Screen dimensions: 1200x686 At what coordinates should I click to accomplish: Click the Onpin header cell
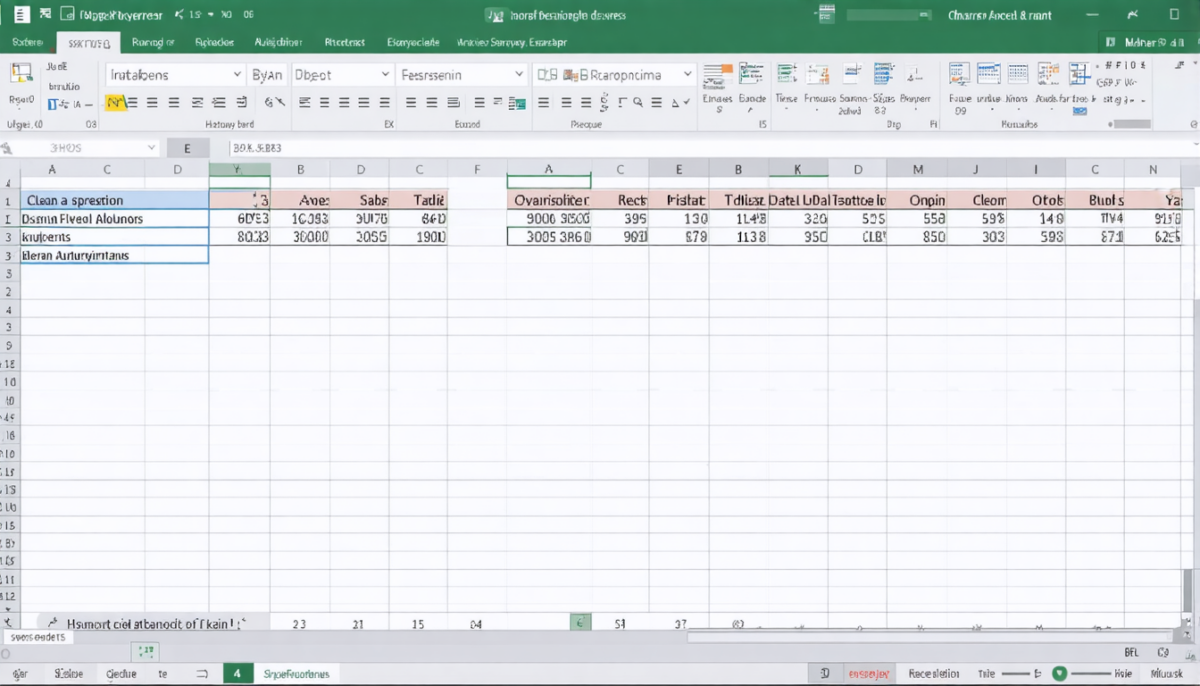(917, 200)
